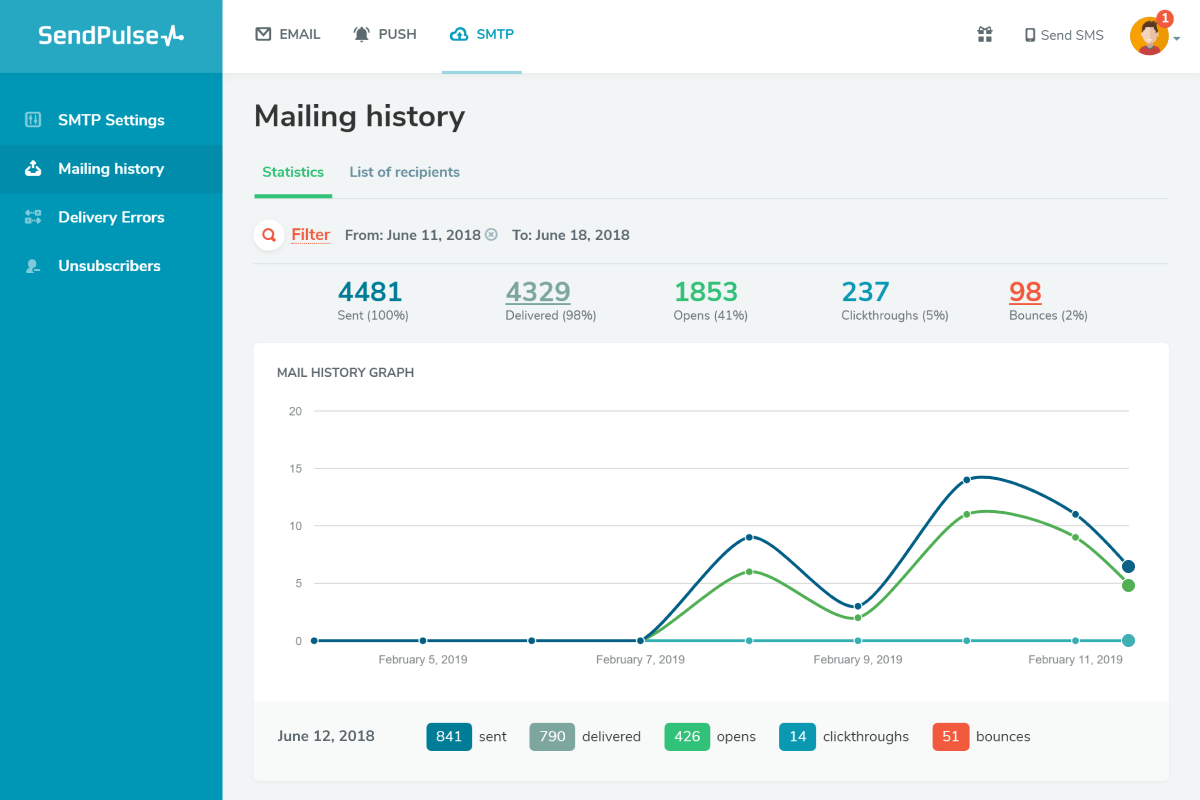Screen dimensions: 1200x800
Task: Click the red bounces count badge 51
Action: coord(950,737)
